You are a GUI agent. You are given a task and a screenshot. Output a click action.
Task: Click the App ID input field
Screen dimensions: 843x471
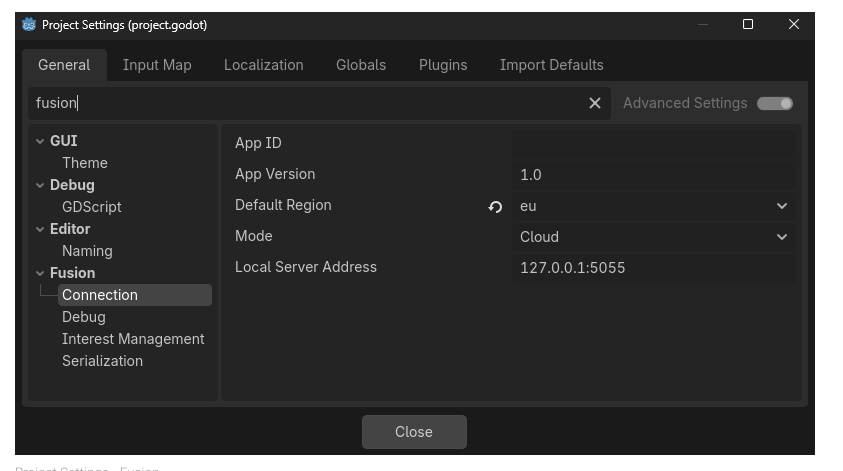pos(654,144)
